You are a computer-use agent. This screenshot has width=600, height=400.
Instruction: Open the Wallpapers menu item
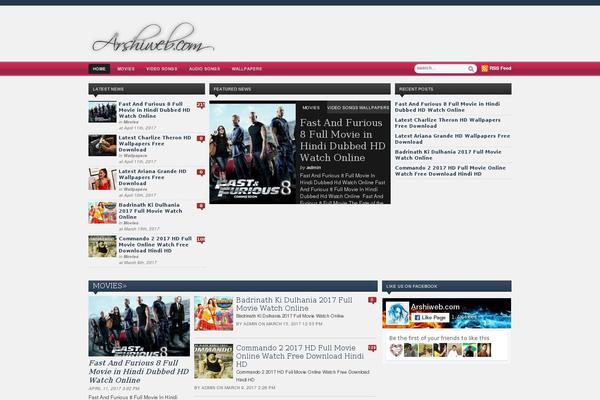click(247, 69)
